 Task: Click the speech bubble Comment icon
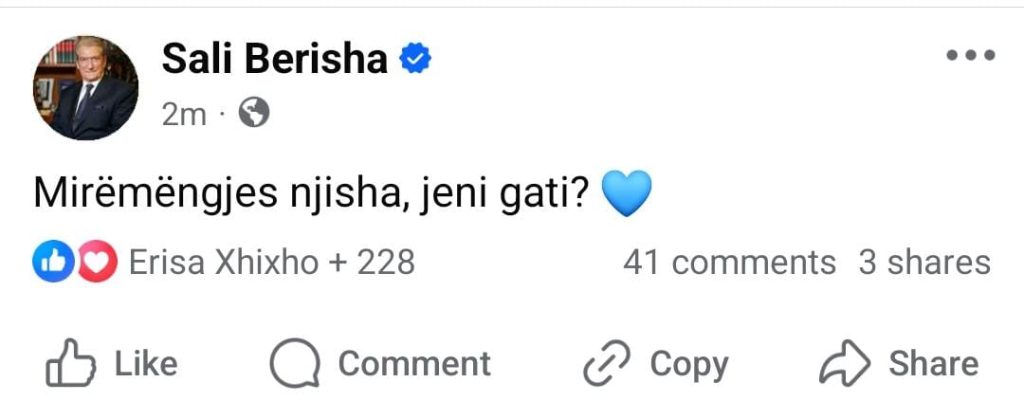pyautogui.click(x=295, y=364)
